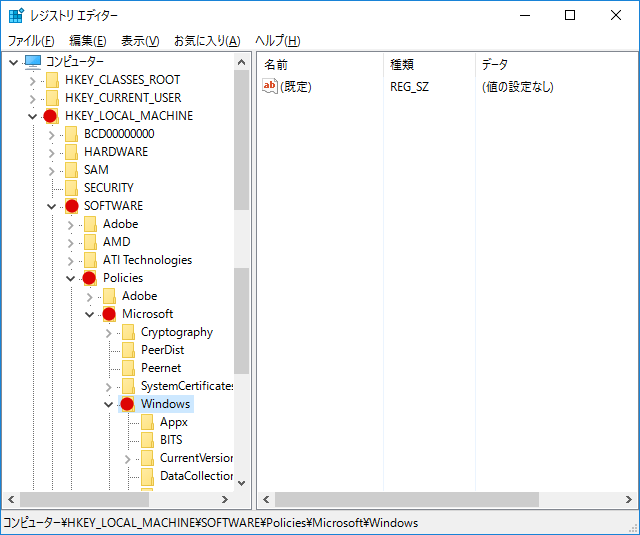This screenshot has width=640, height=535.
Task: Expand the HKEY_CURRENT_USER key
Action: coord(33,99)
